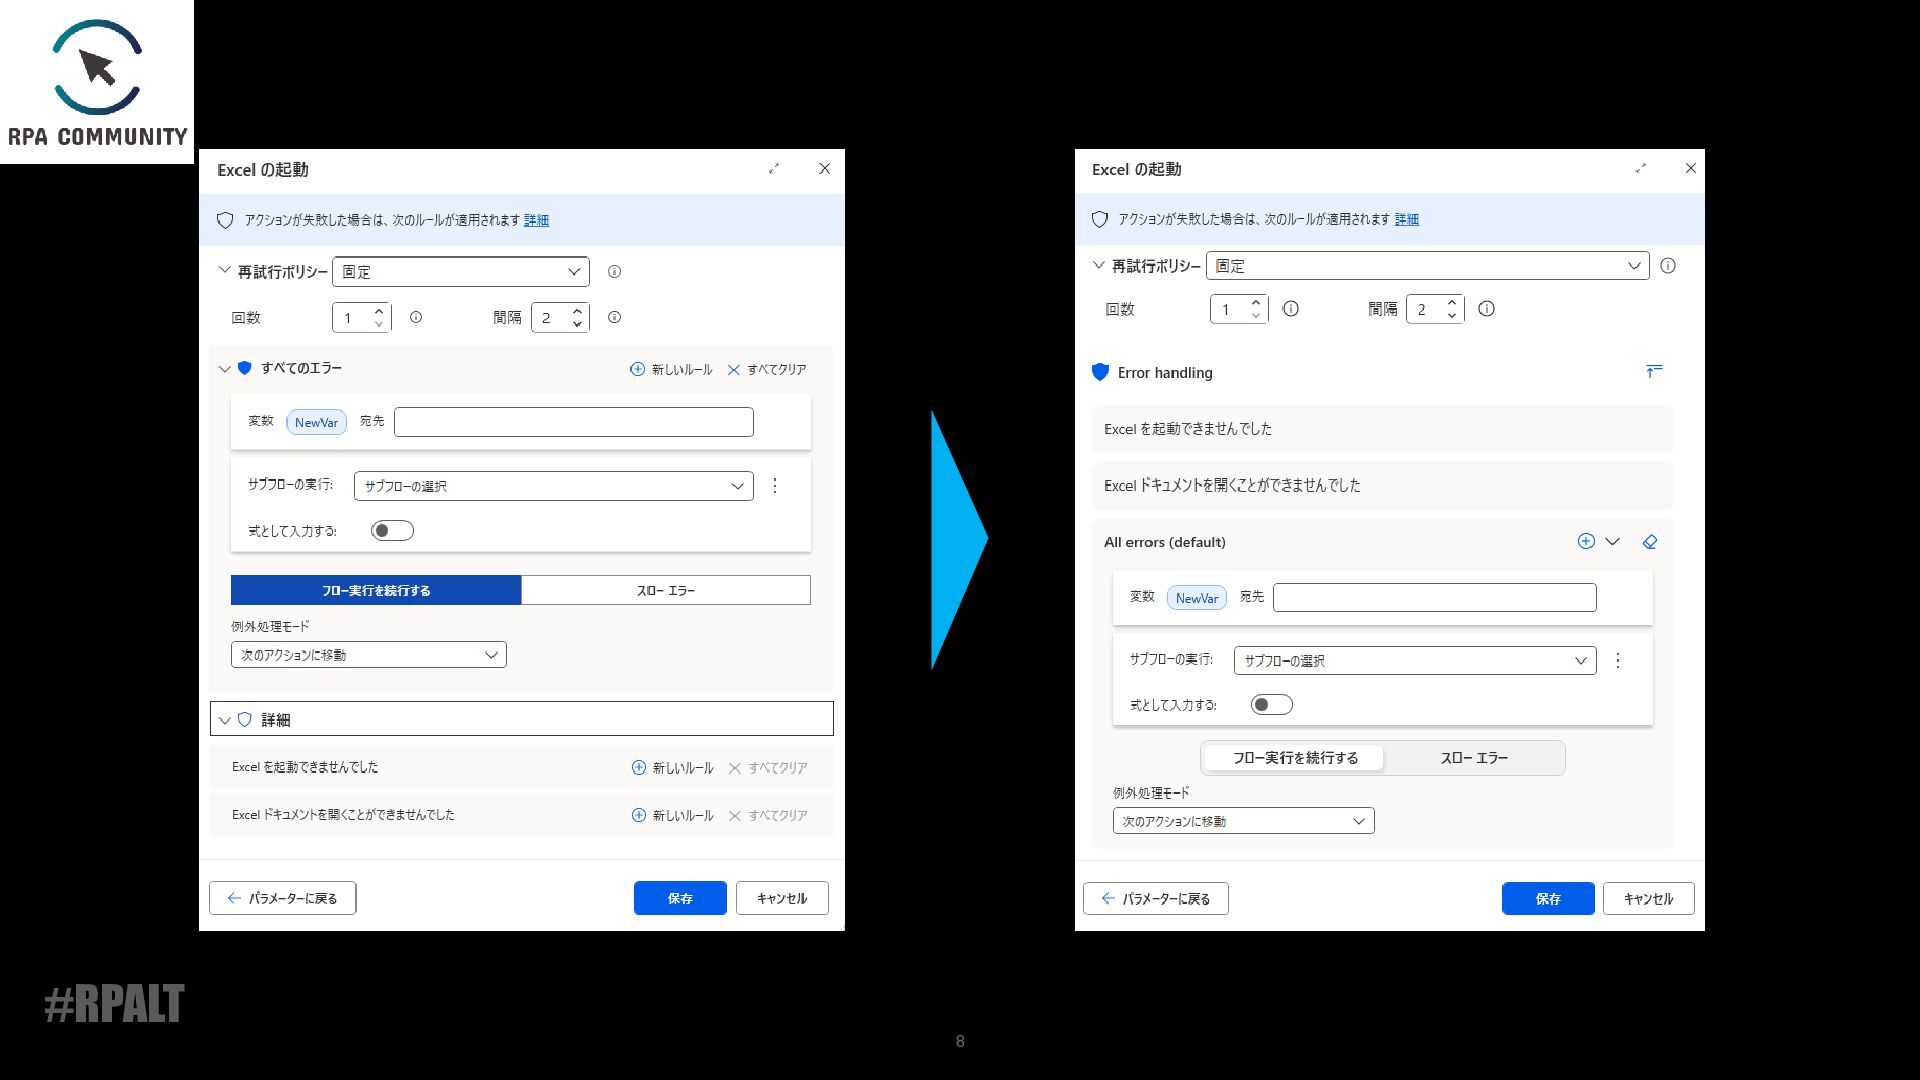This screenshot has height=1080, width=1920.
Task: Open right dialog 再試行ポリシー 固定 dropdown
Action: (1427, 266)
